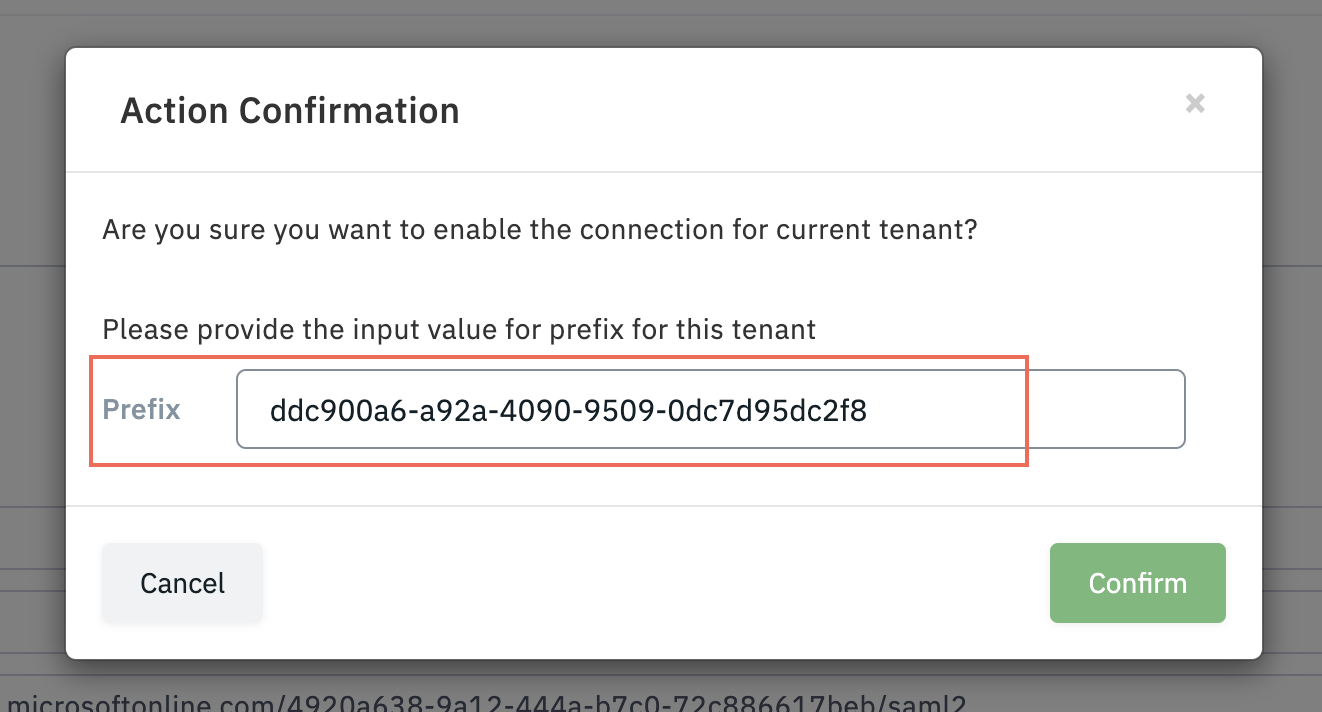Click the blank dialog header beside the title
1322x712 pixels.
click(800, 110)
